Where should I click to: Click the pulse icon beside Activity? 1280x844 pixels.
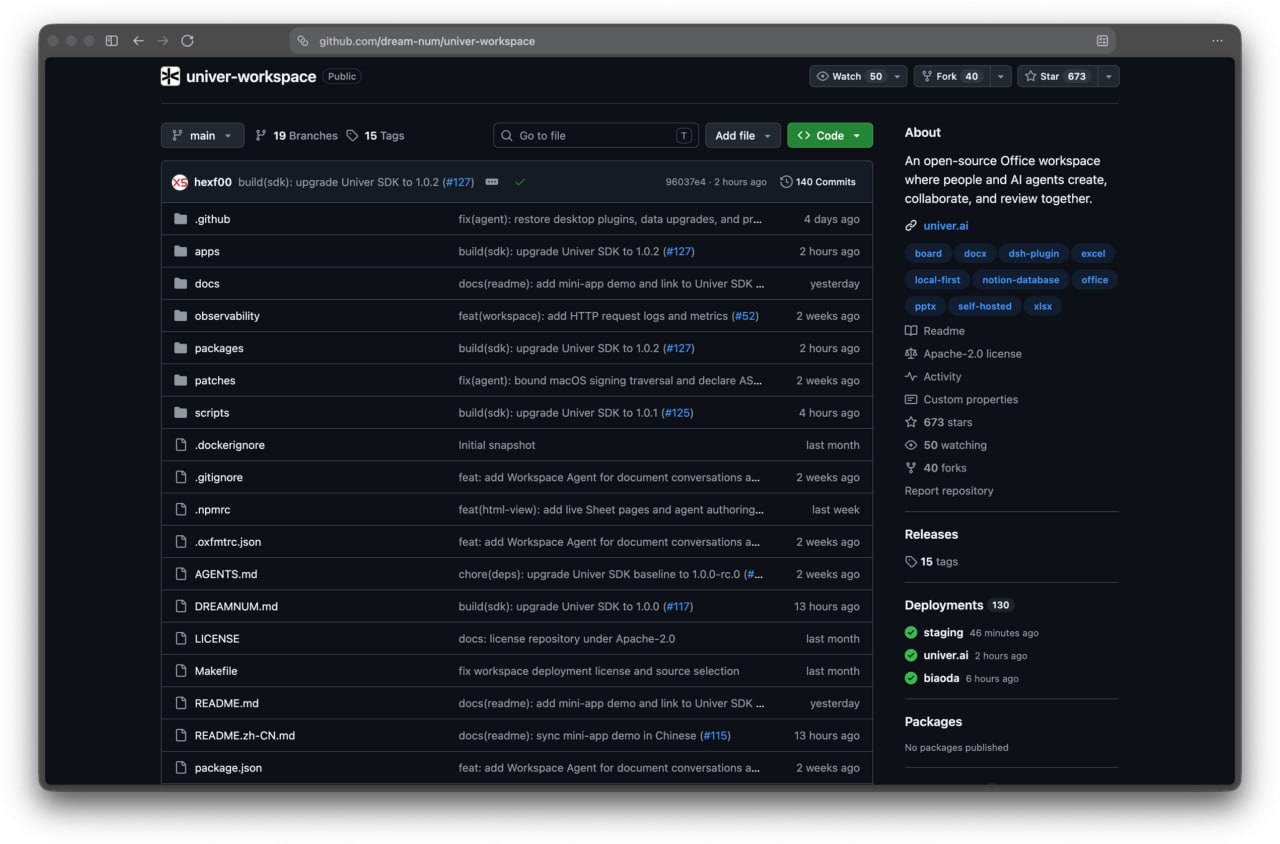pos(911,377)
